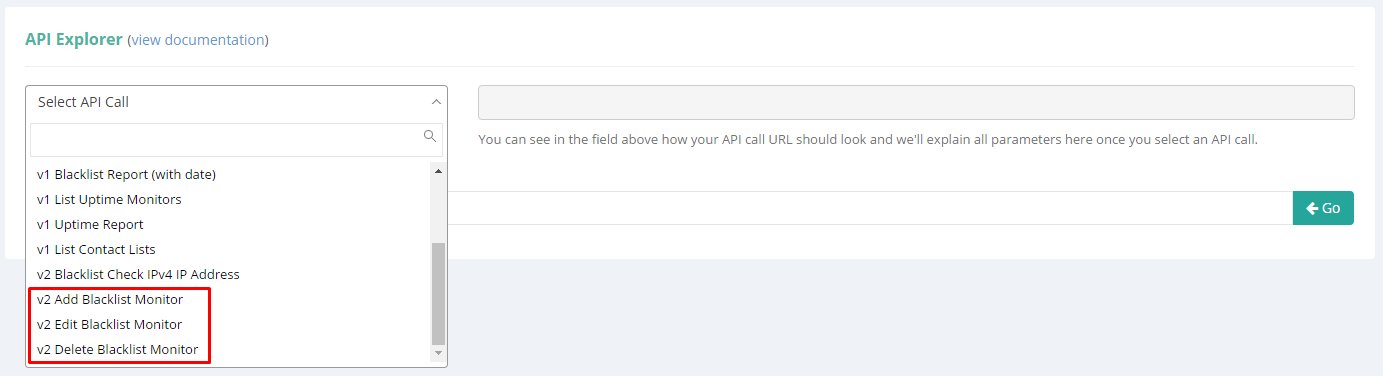Click the grayed API call URL field
Screen dimensions: 1383x376
(x=916, y=103)
